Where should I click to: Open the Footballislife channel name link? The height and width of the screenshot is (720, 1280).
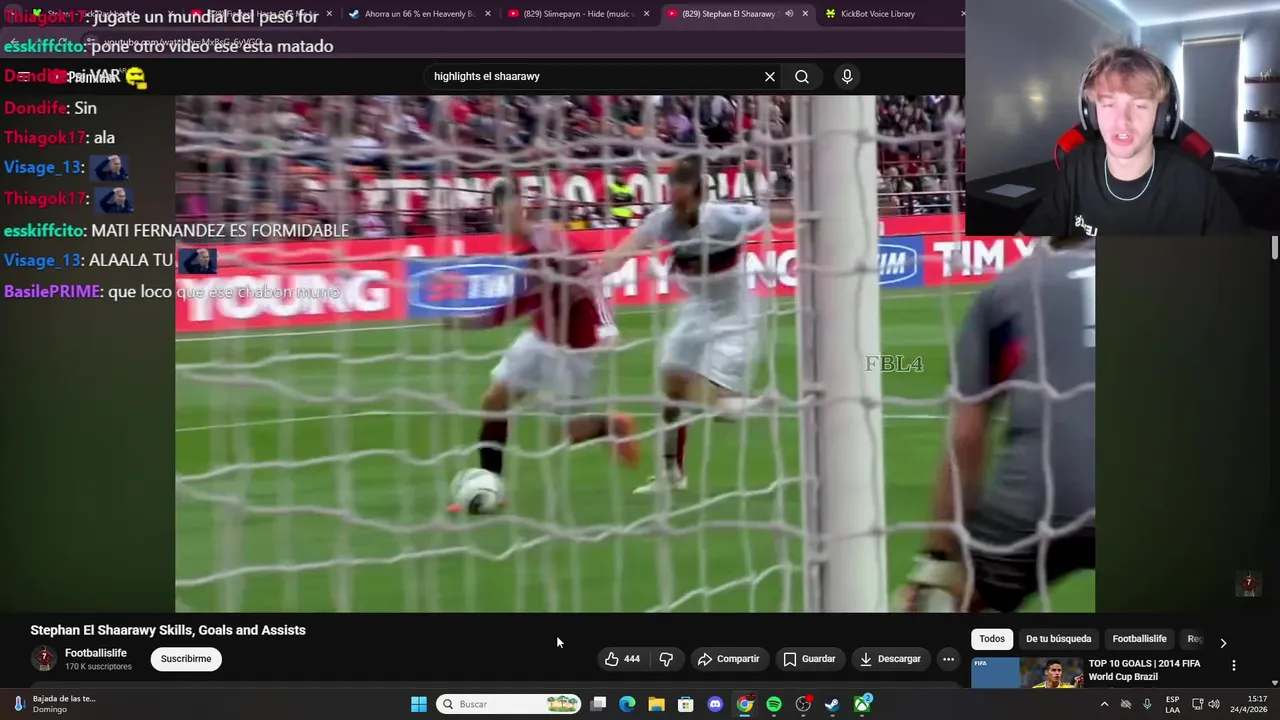96,653
